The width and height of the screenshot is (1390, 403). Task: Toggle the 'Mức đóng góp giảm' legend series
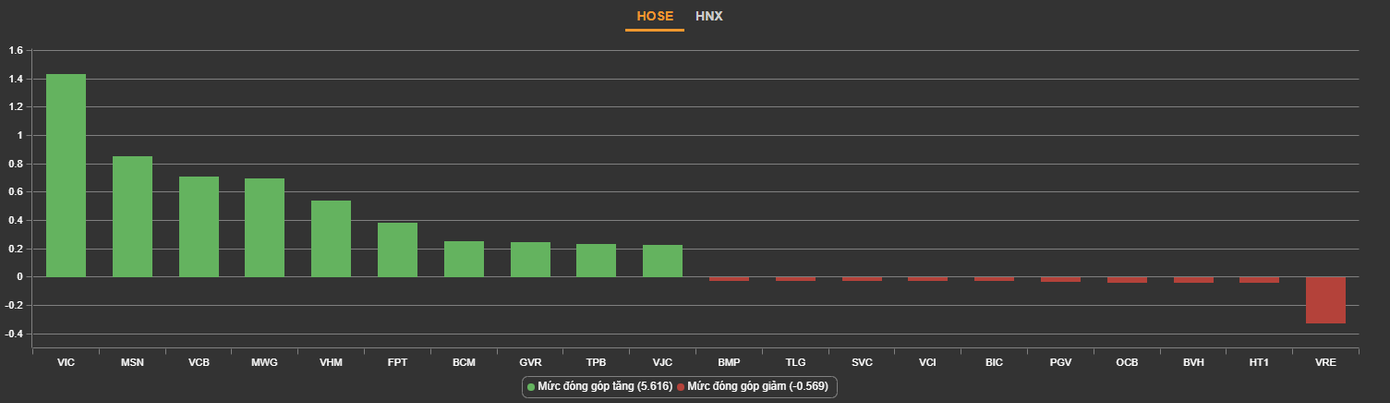(757, 386)
